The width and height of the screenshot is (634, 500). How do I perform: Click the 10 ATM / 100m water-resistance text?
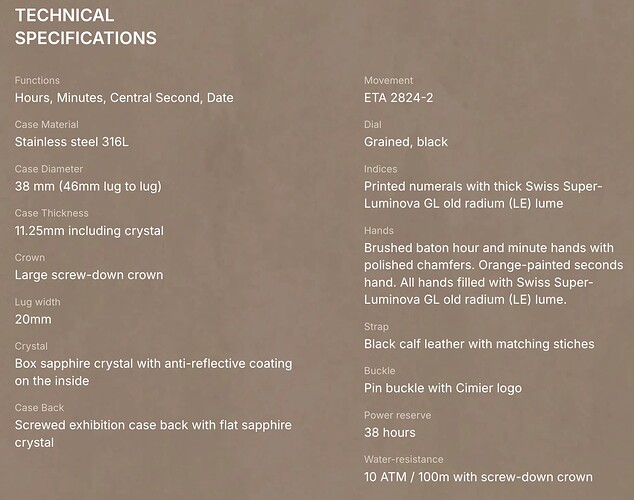[x=478, y=477]
